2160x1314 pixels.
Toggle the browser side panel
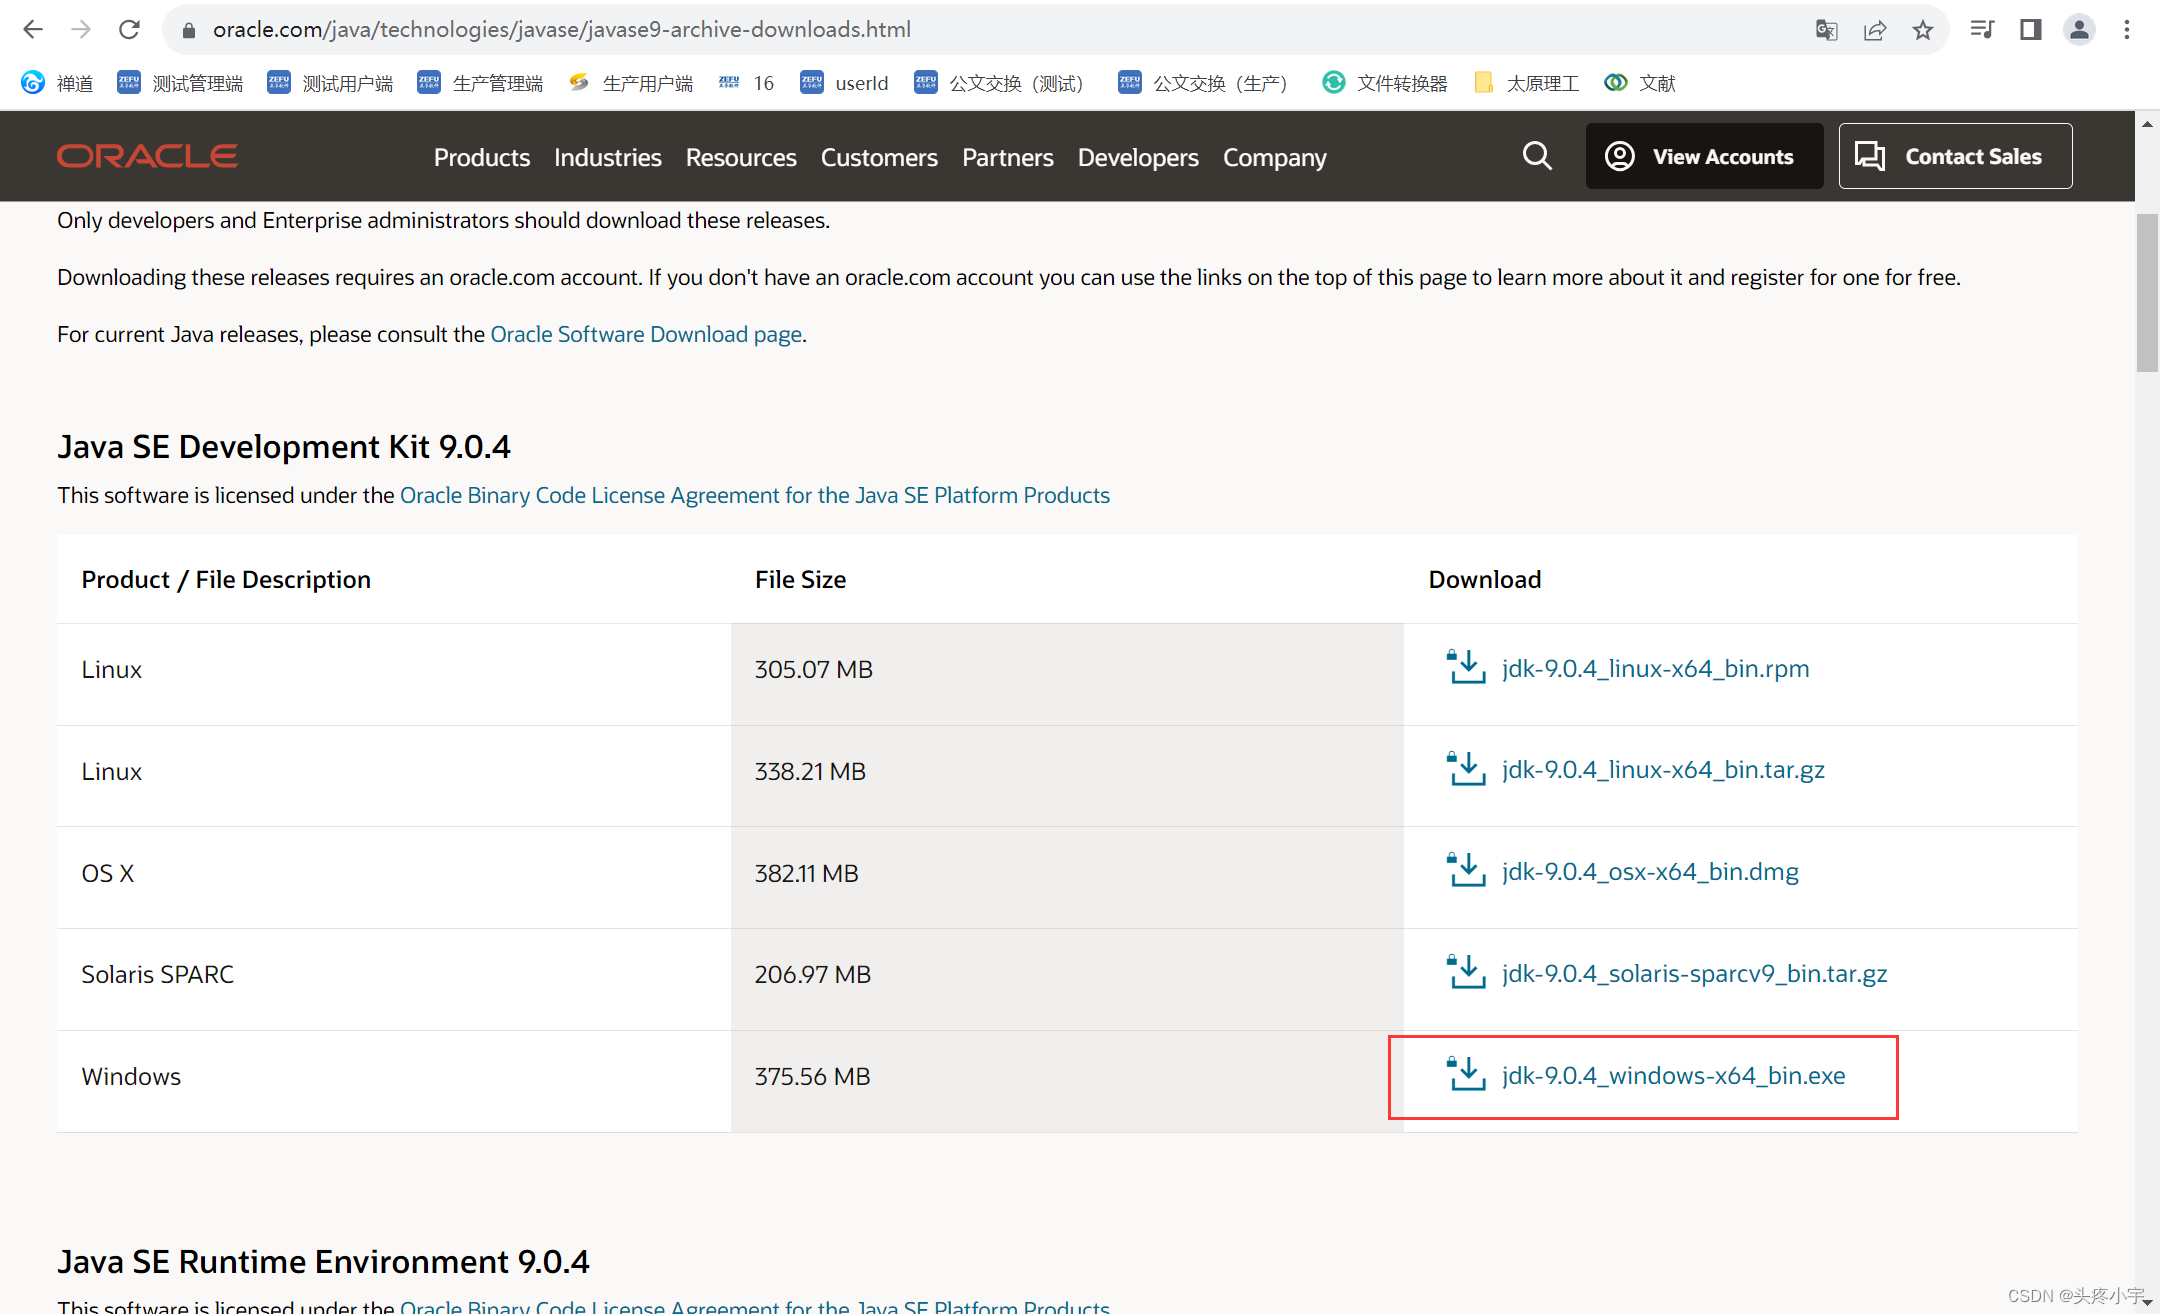pos(2030,29)
